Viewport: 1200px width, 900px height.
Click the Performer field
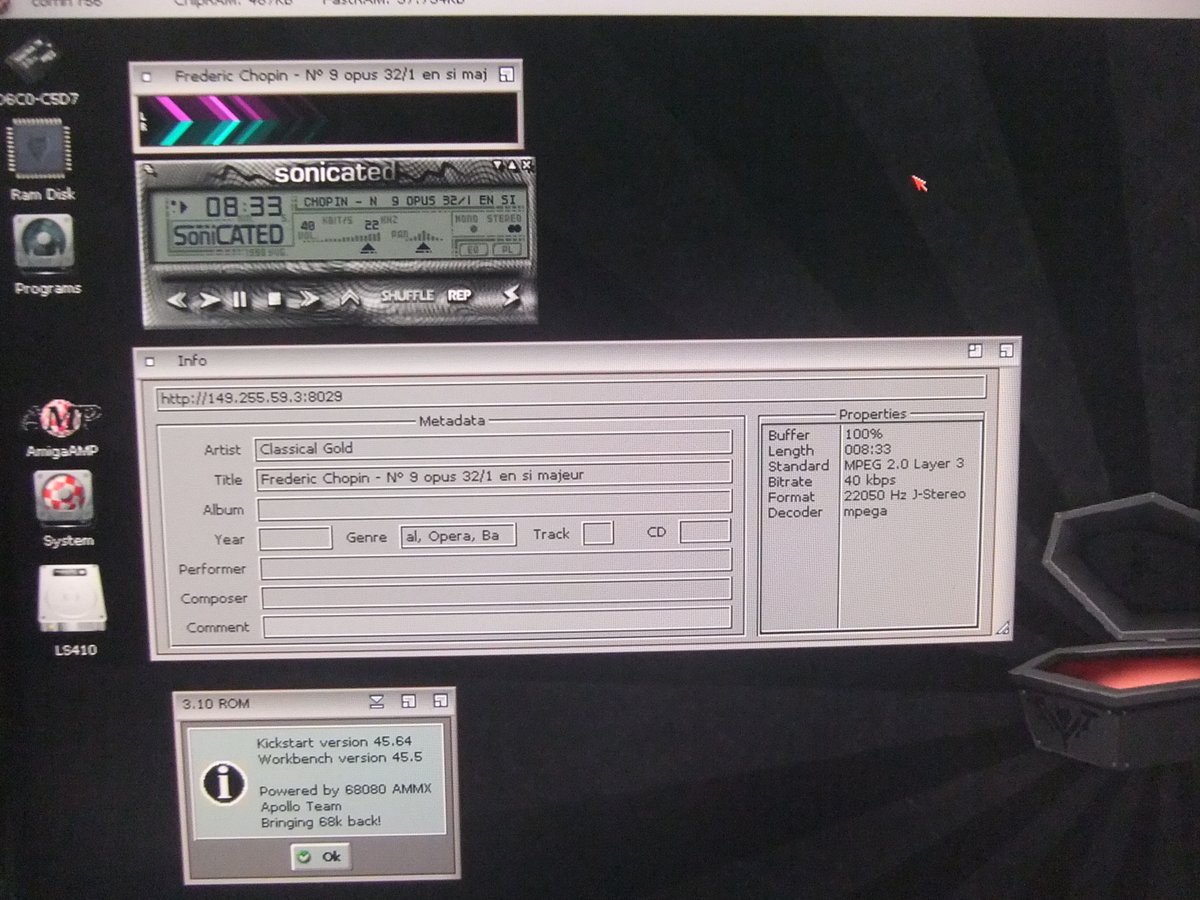[496, 567]
